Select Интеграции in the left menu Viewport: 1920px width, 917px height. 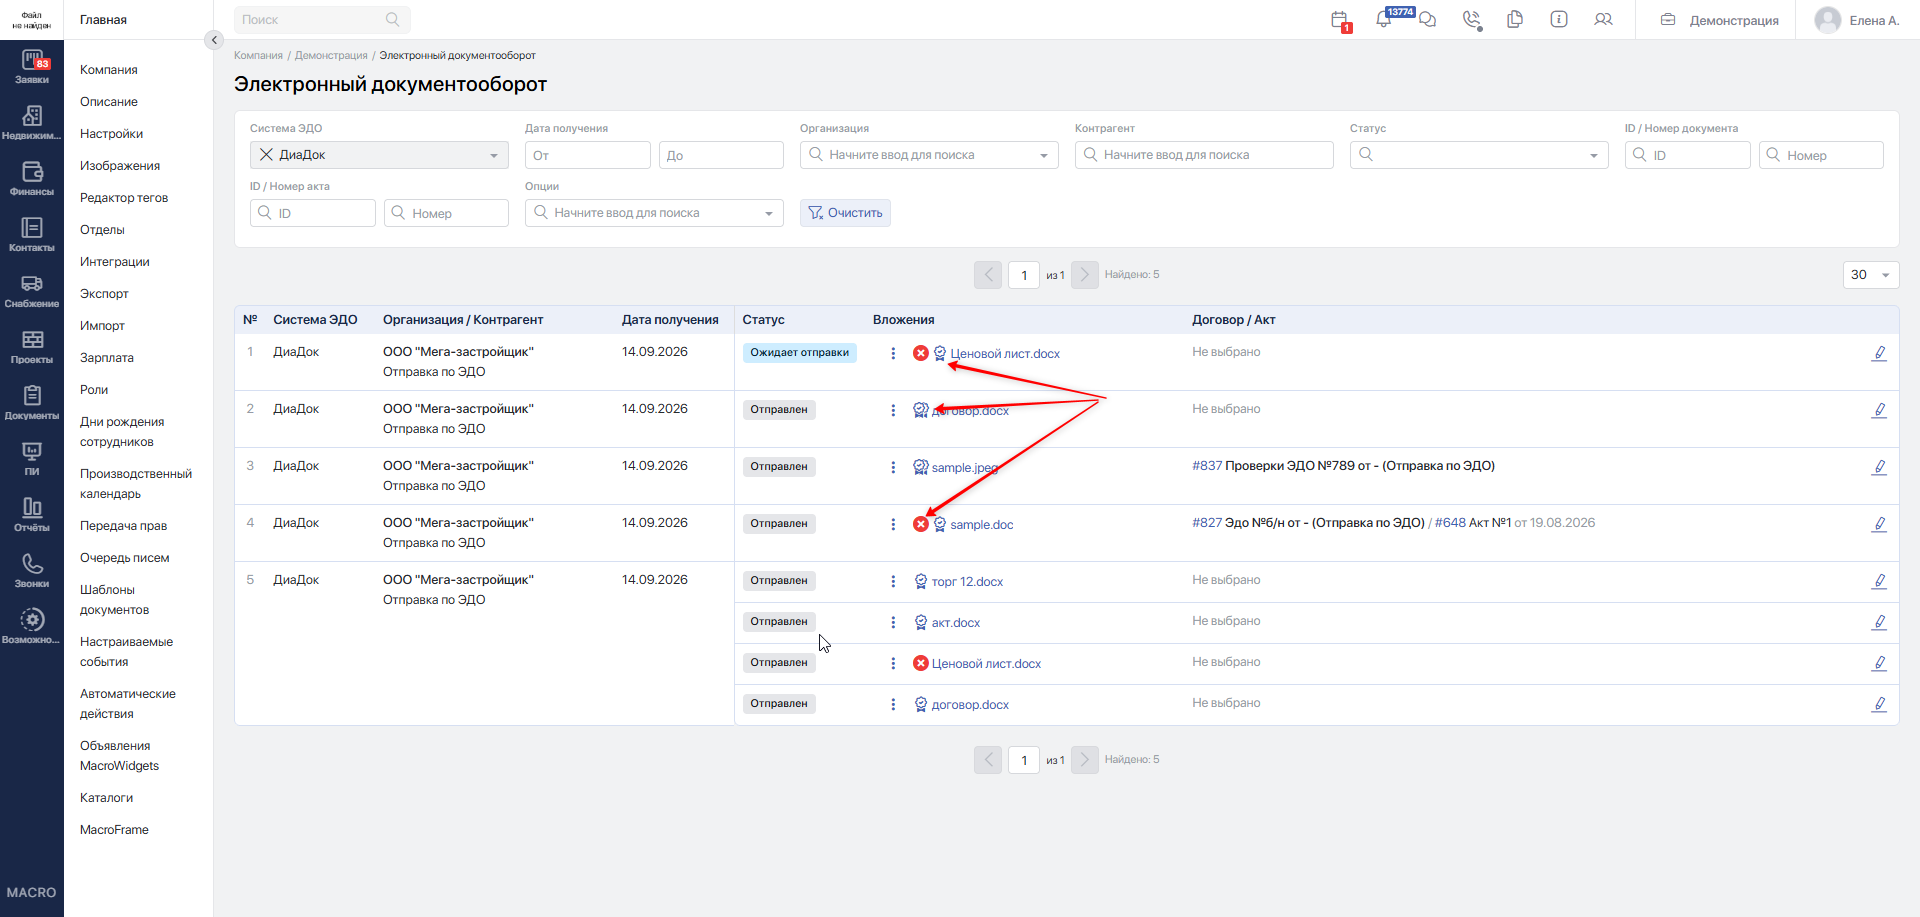[x=115, y=262]
